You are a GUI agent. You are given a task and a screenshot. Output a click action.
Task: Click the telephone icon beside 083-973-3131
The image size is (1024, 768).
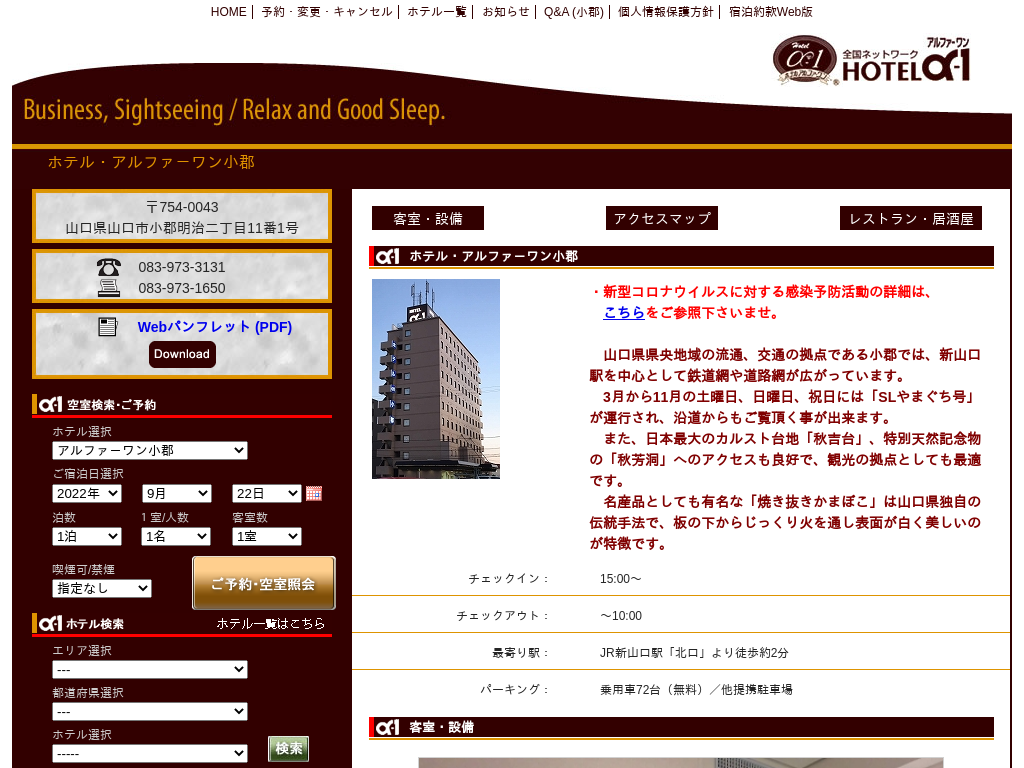tap(108, 267)
